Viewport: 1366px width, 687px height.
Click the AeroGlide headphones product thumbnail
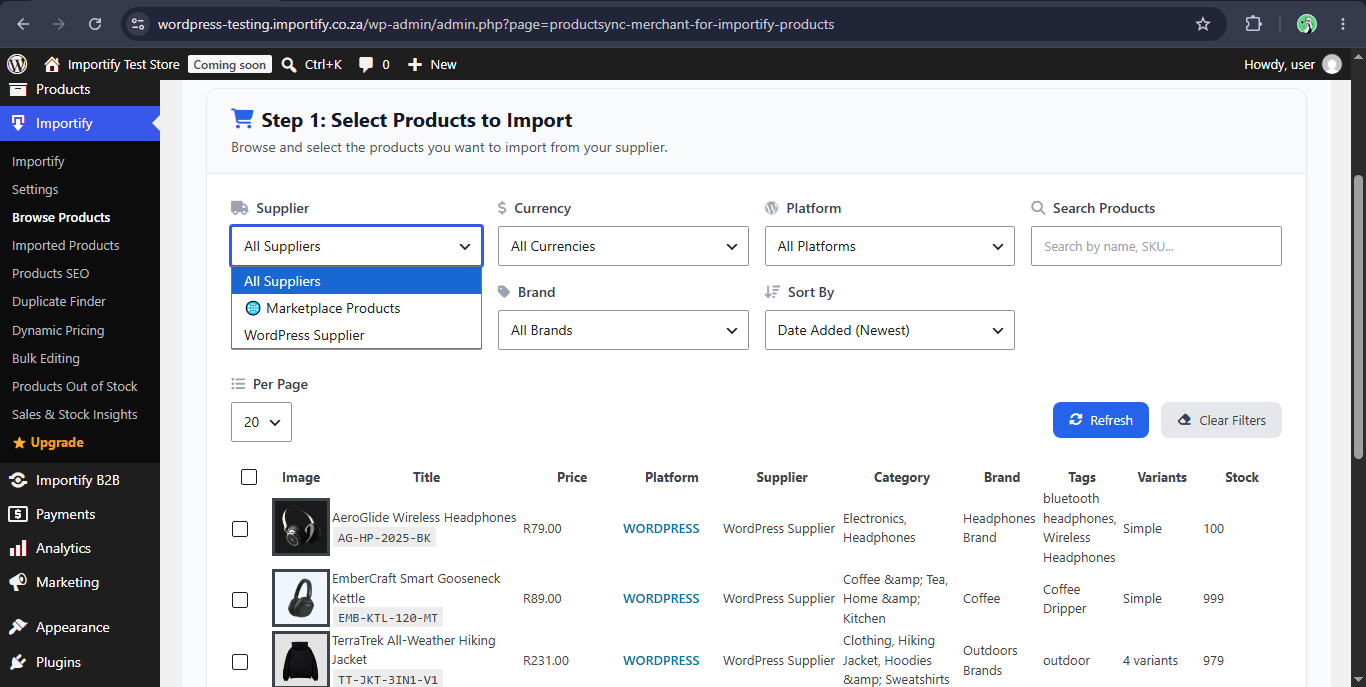pos(301,527)
